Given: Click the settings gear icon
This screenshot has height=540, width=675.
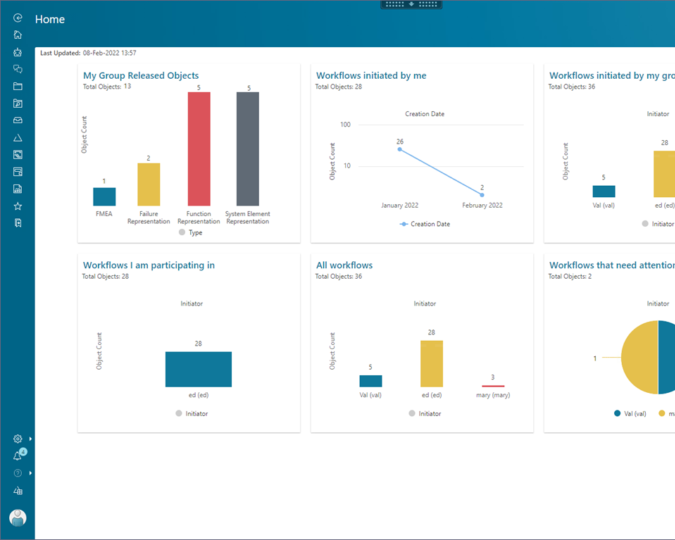Looking at the screenshot, I should pos(17,439).
